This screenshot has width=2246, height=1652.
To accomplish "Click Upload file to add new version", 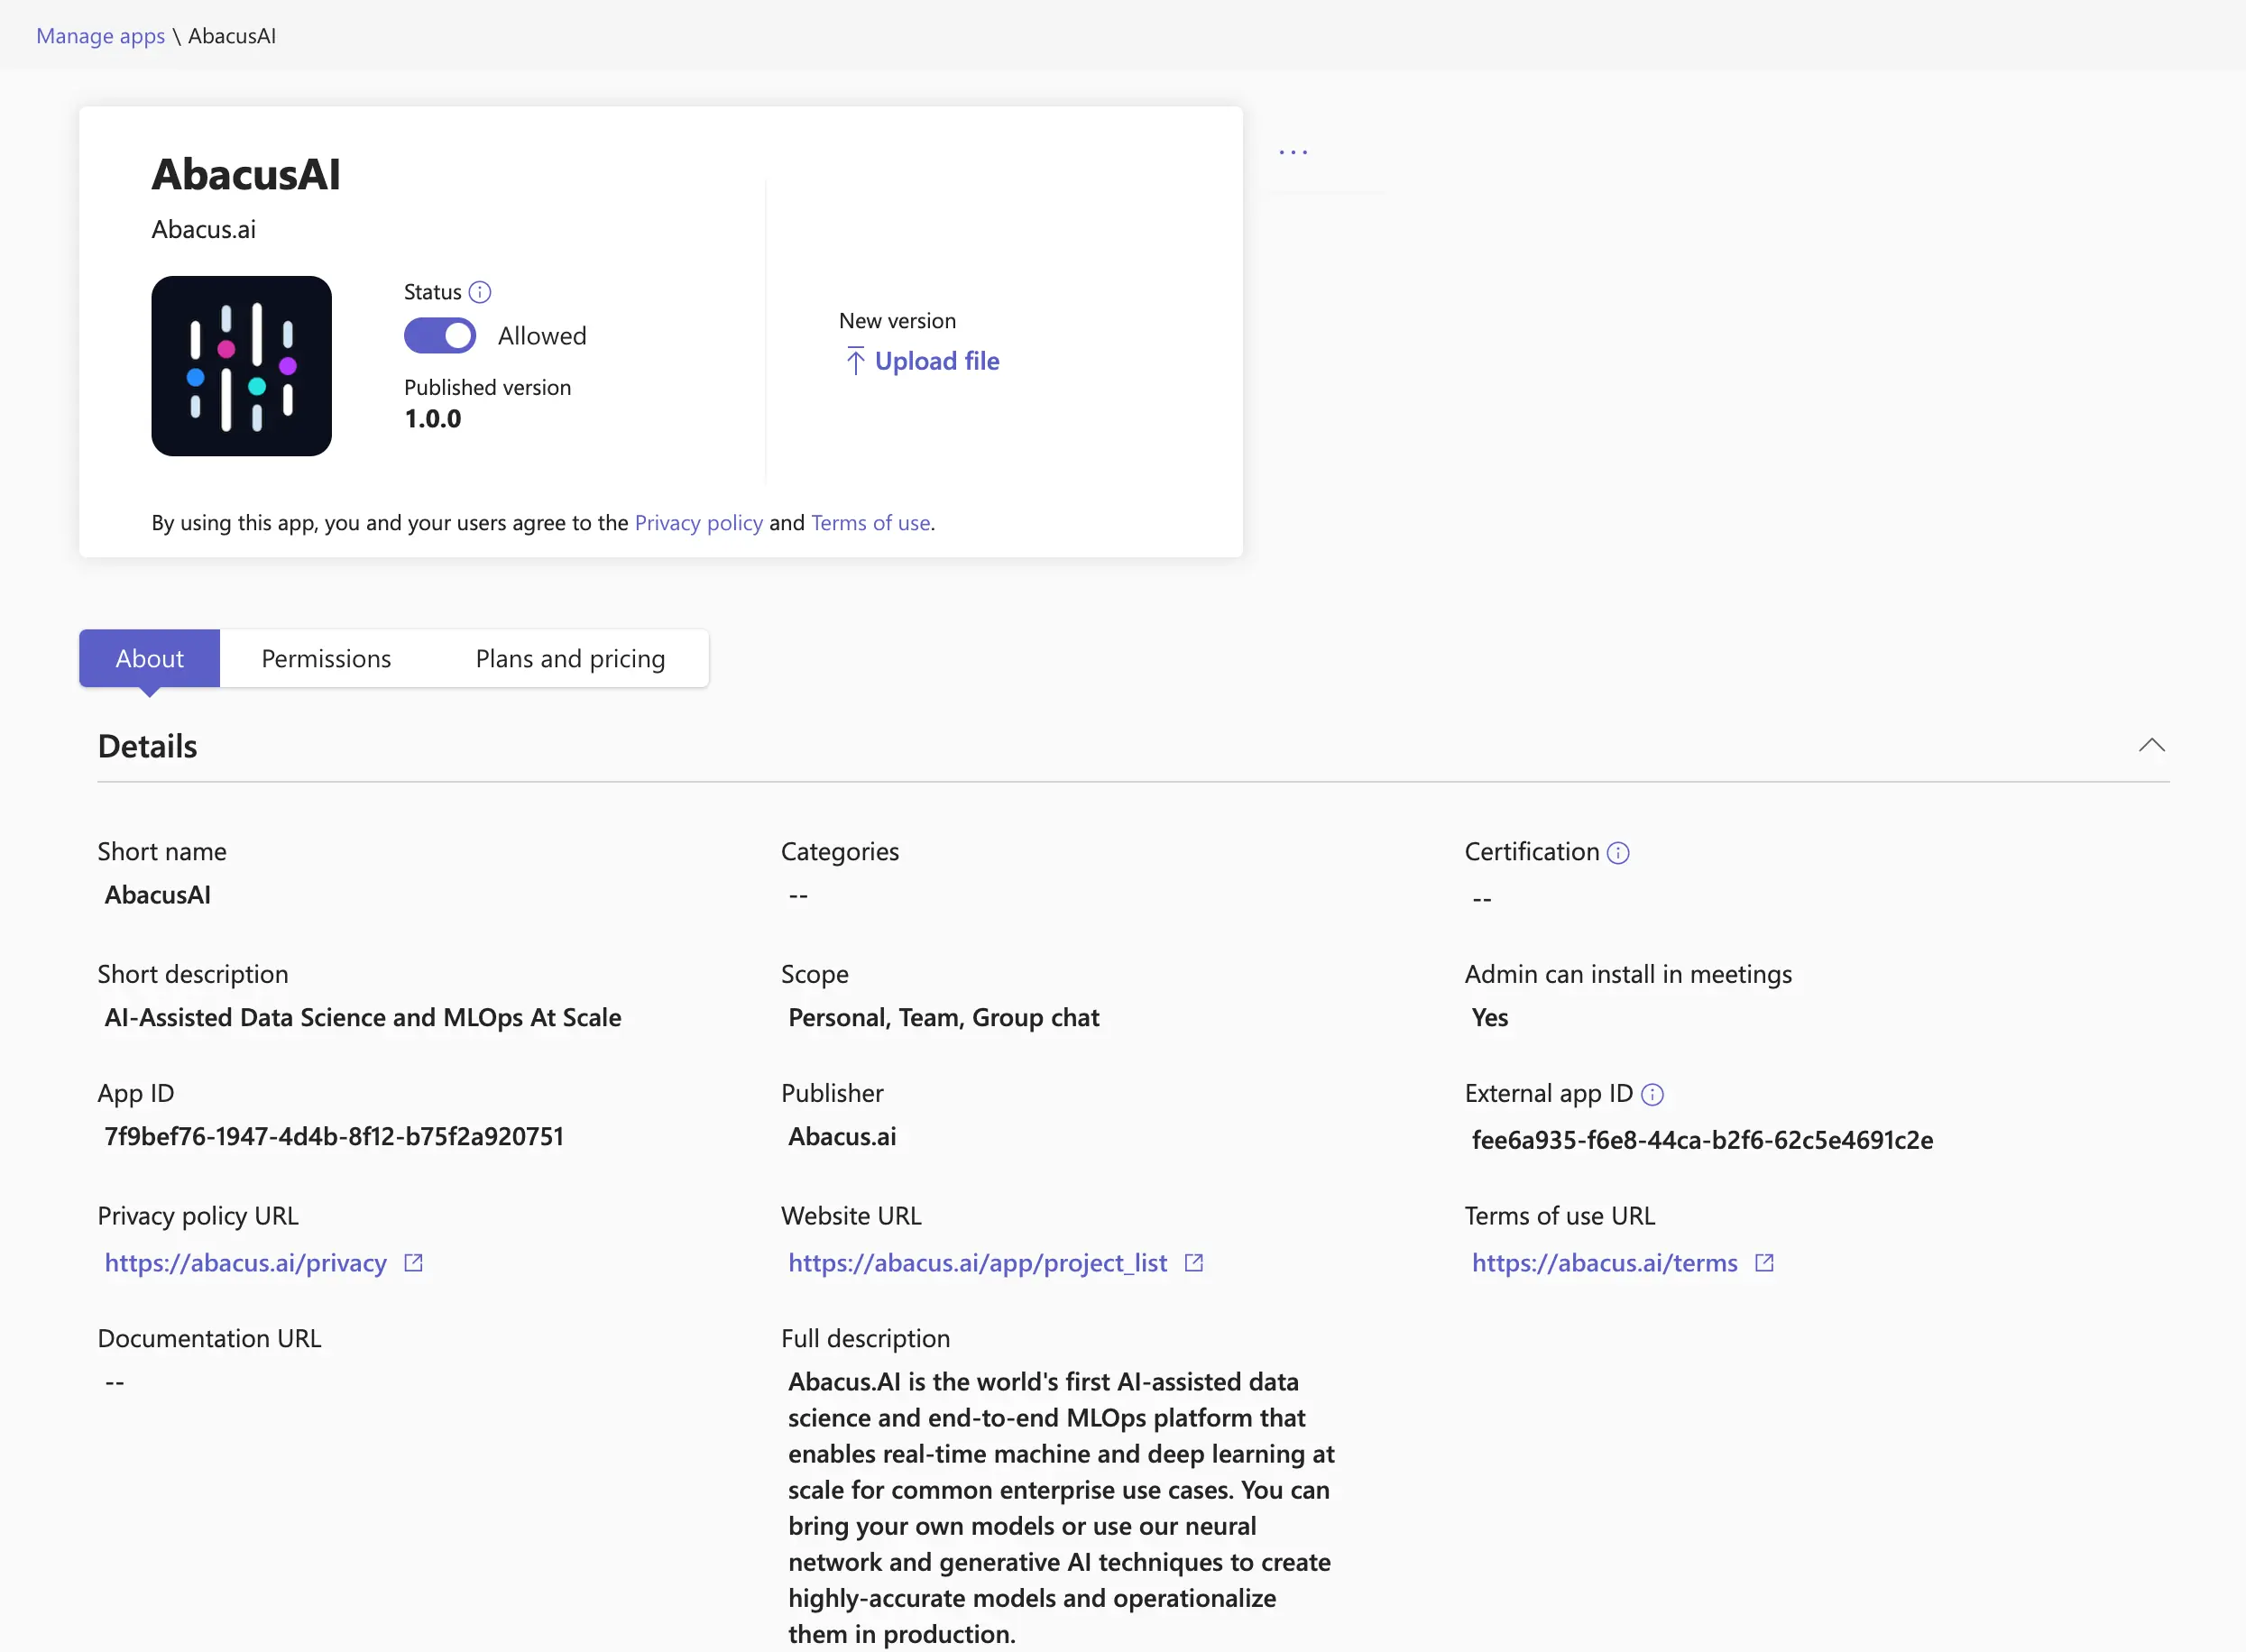I will coord(937,361).
